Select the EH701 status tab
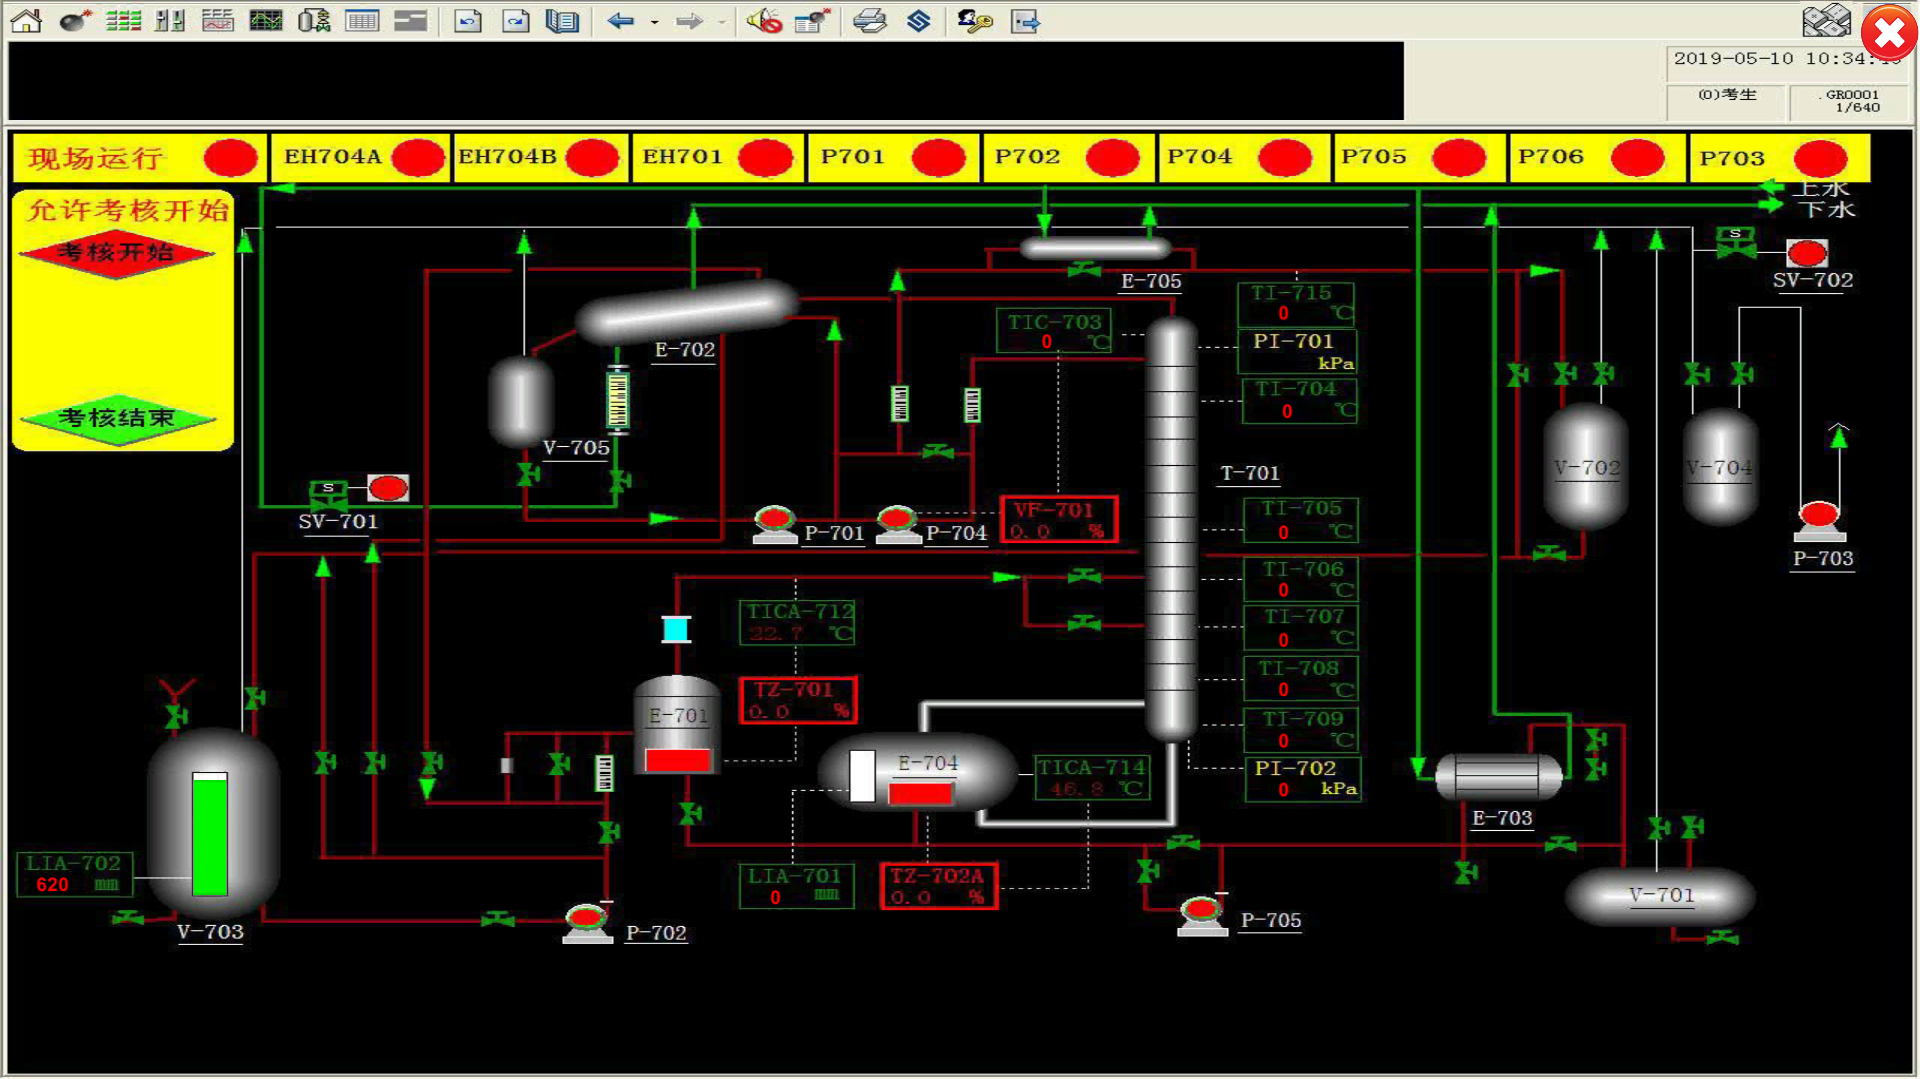 coord(682,157)
